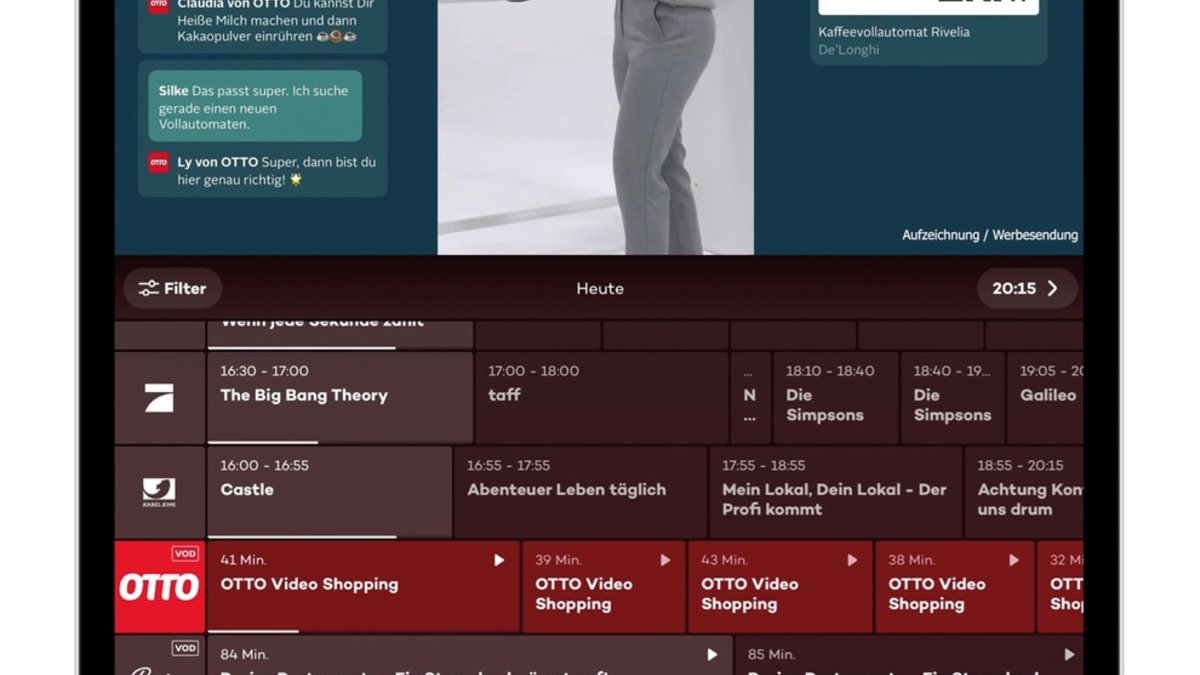
Task: Open the De'Longhi Kaffeevollautomat Rivelia product card
Action: coord(928,30)
